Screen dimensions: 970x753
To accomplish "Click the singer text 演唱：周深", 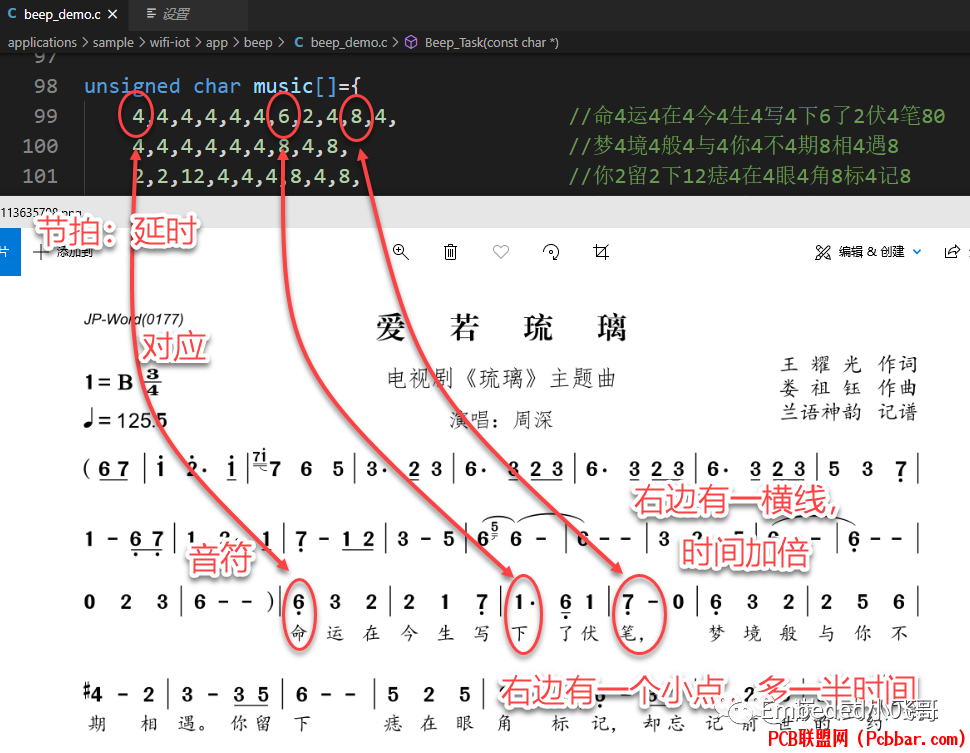I will tap(501, 420).
